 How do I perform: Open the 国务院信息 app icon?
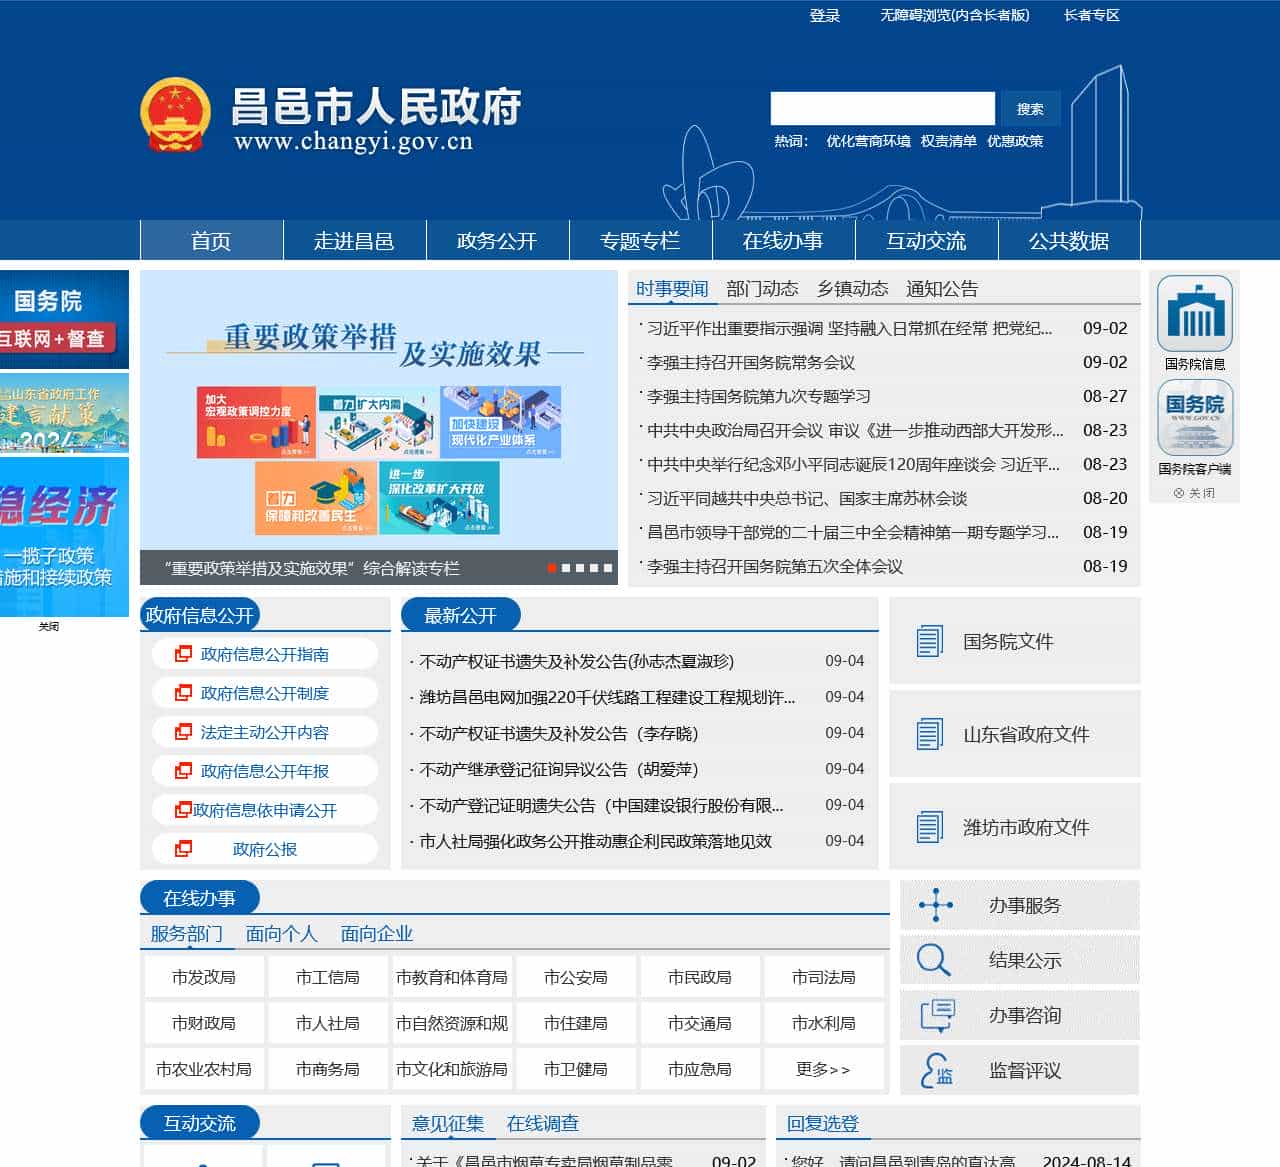pos(1194,315)
